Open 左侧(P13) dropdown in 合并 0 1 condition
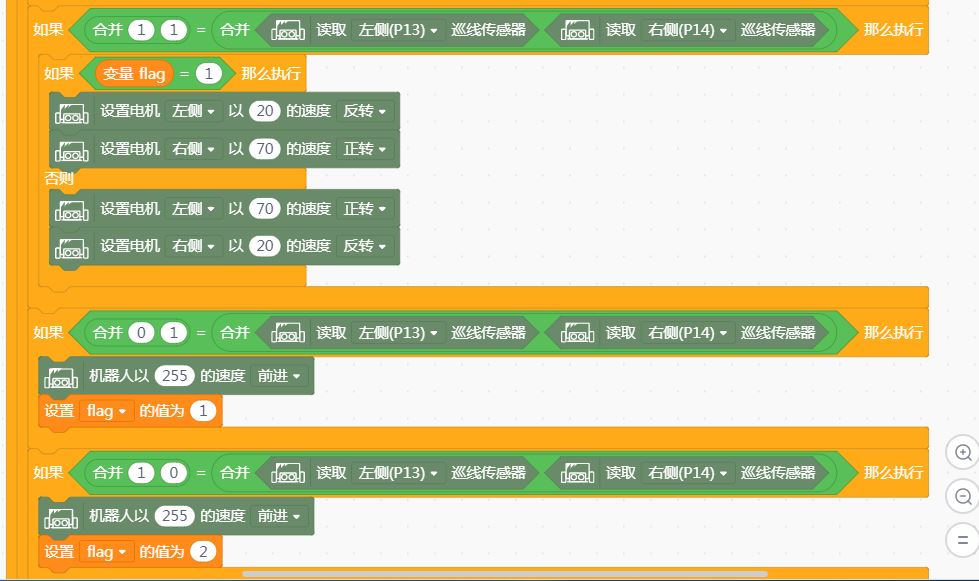Screen dimensions: 979x581 [x=398, y=332]
